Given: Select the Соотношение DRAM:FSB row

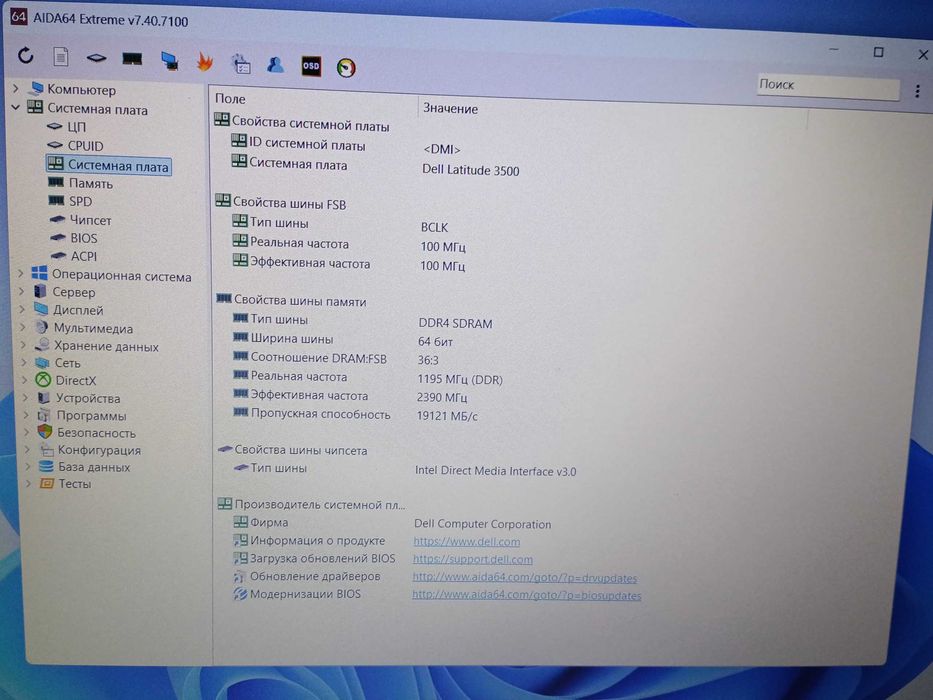Looking at the screenshot, I should [x=318, y=358].
